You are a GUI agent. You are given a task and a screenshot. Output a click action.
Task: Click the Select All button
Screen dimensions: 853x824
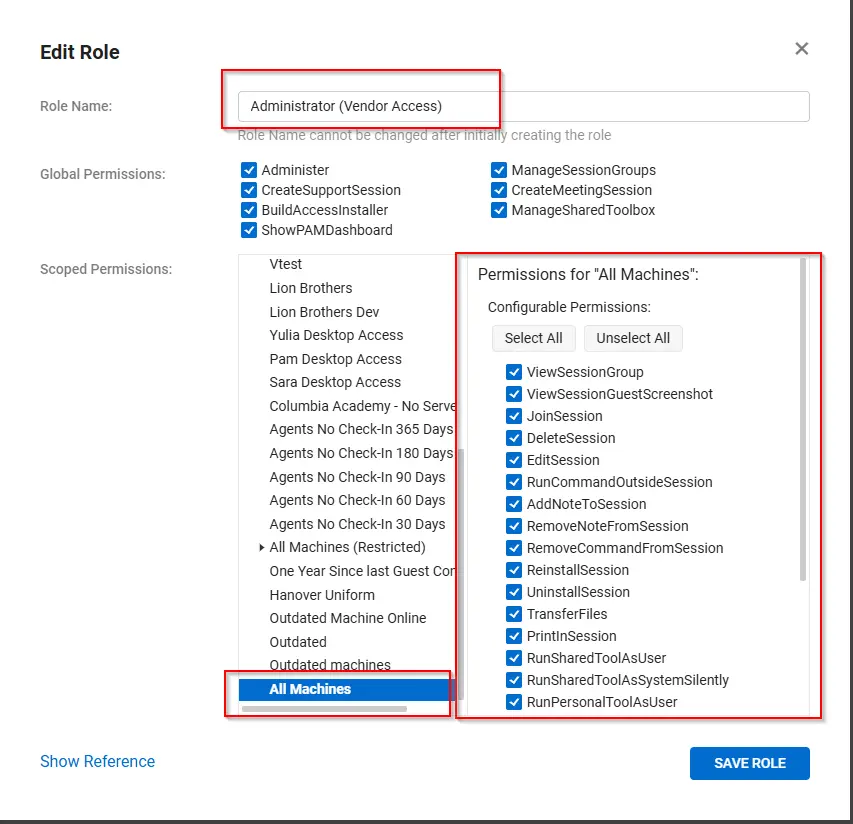tap(533, 338)
